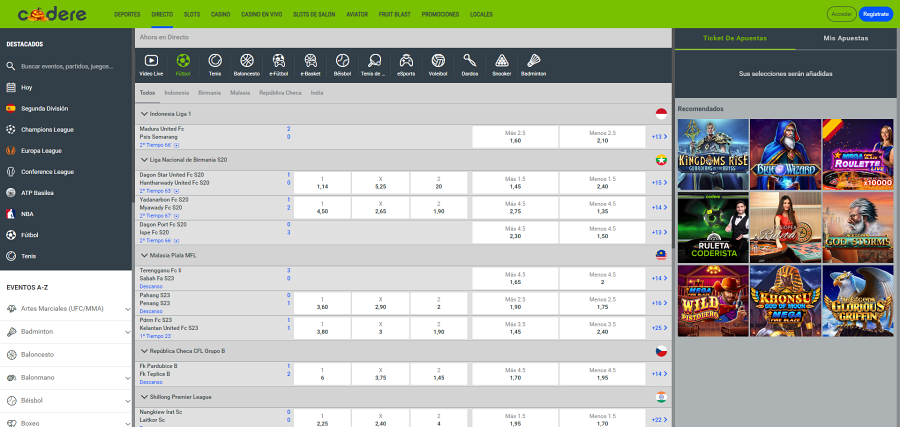This screenshot has height=427, width=900.
Task: Select the e-Fútbol sport icon
Action: coord(278,65)
